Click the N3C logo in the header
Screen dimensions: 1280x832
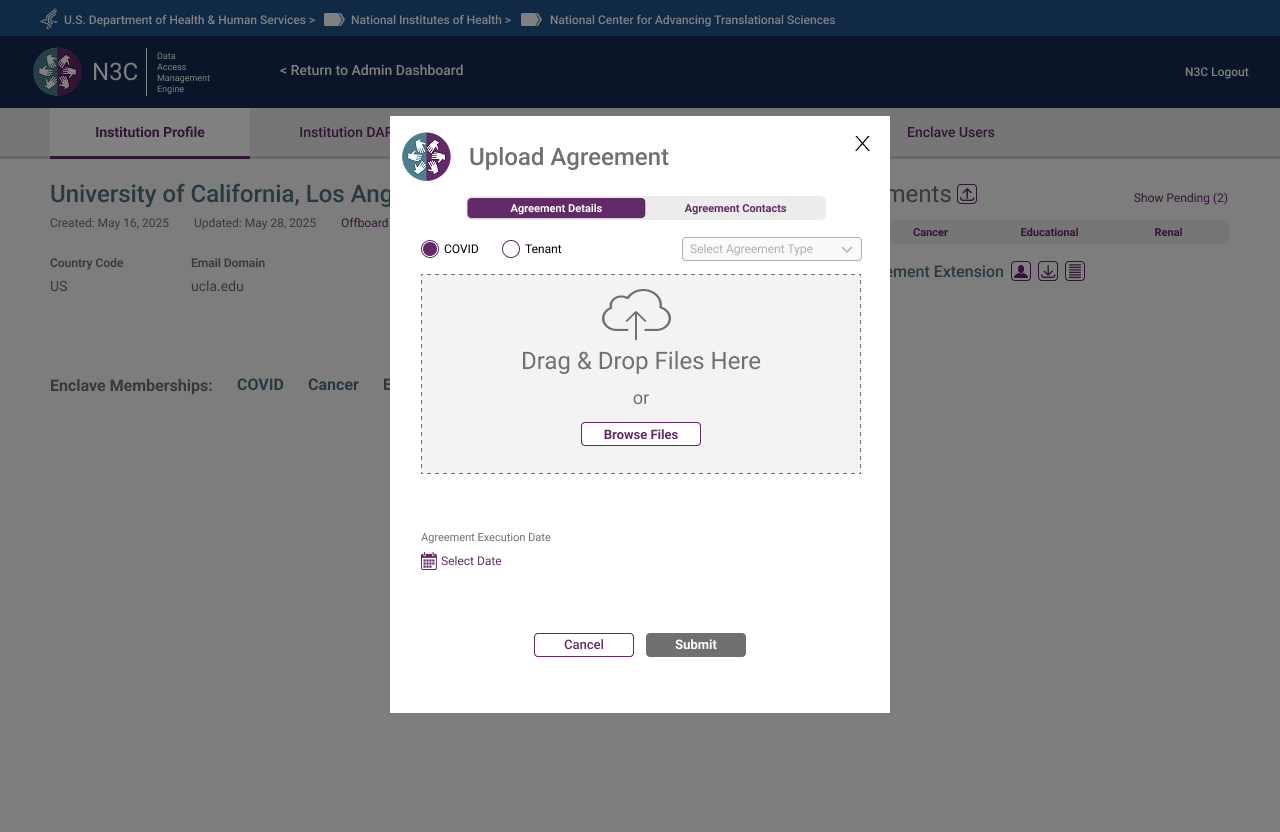tap(58, 71)
